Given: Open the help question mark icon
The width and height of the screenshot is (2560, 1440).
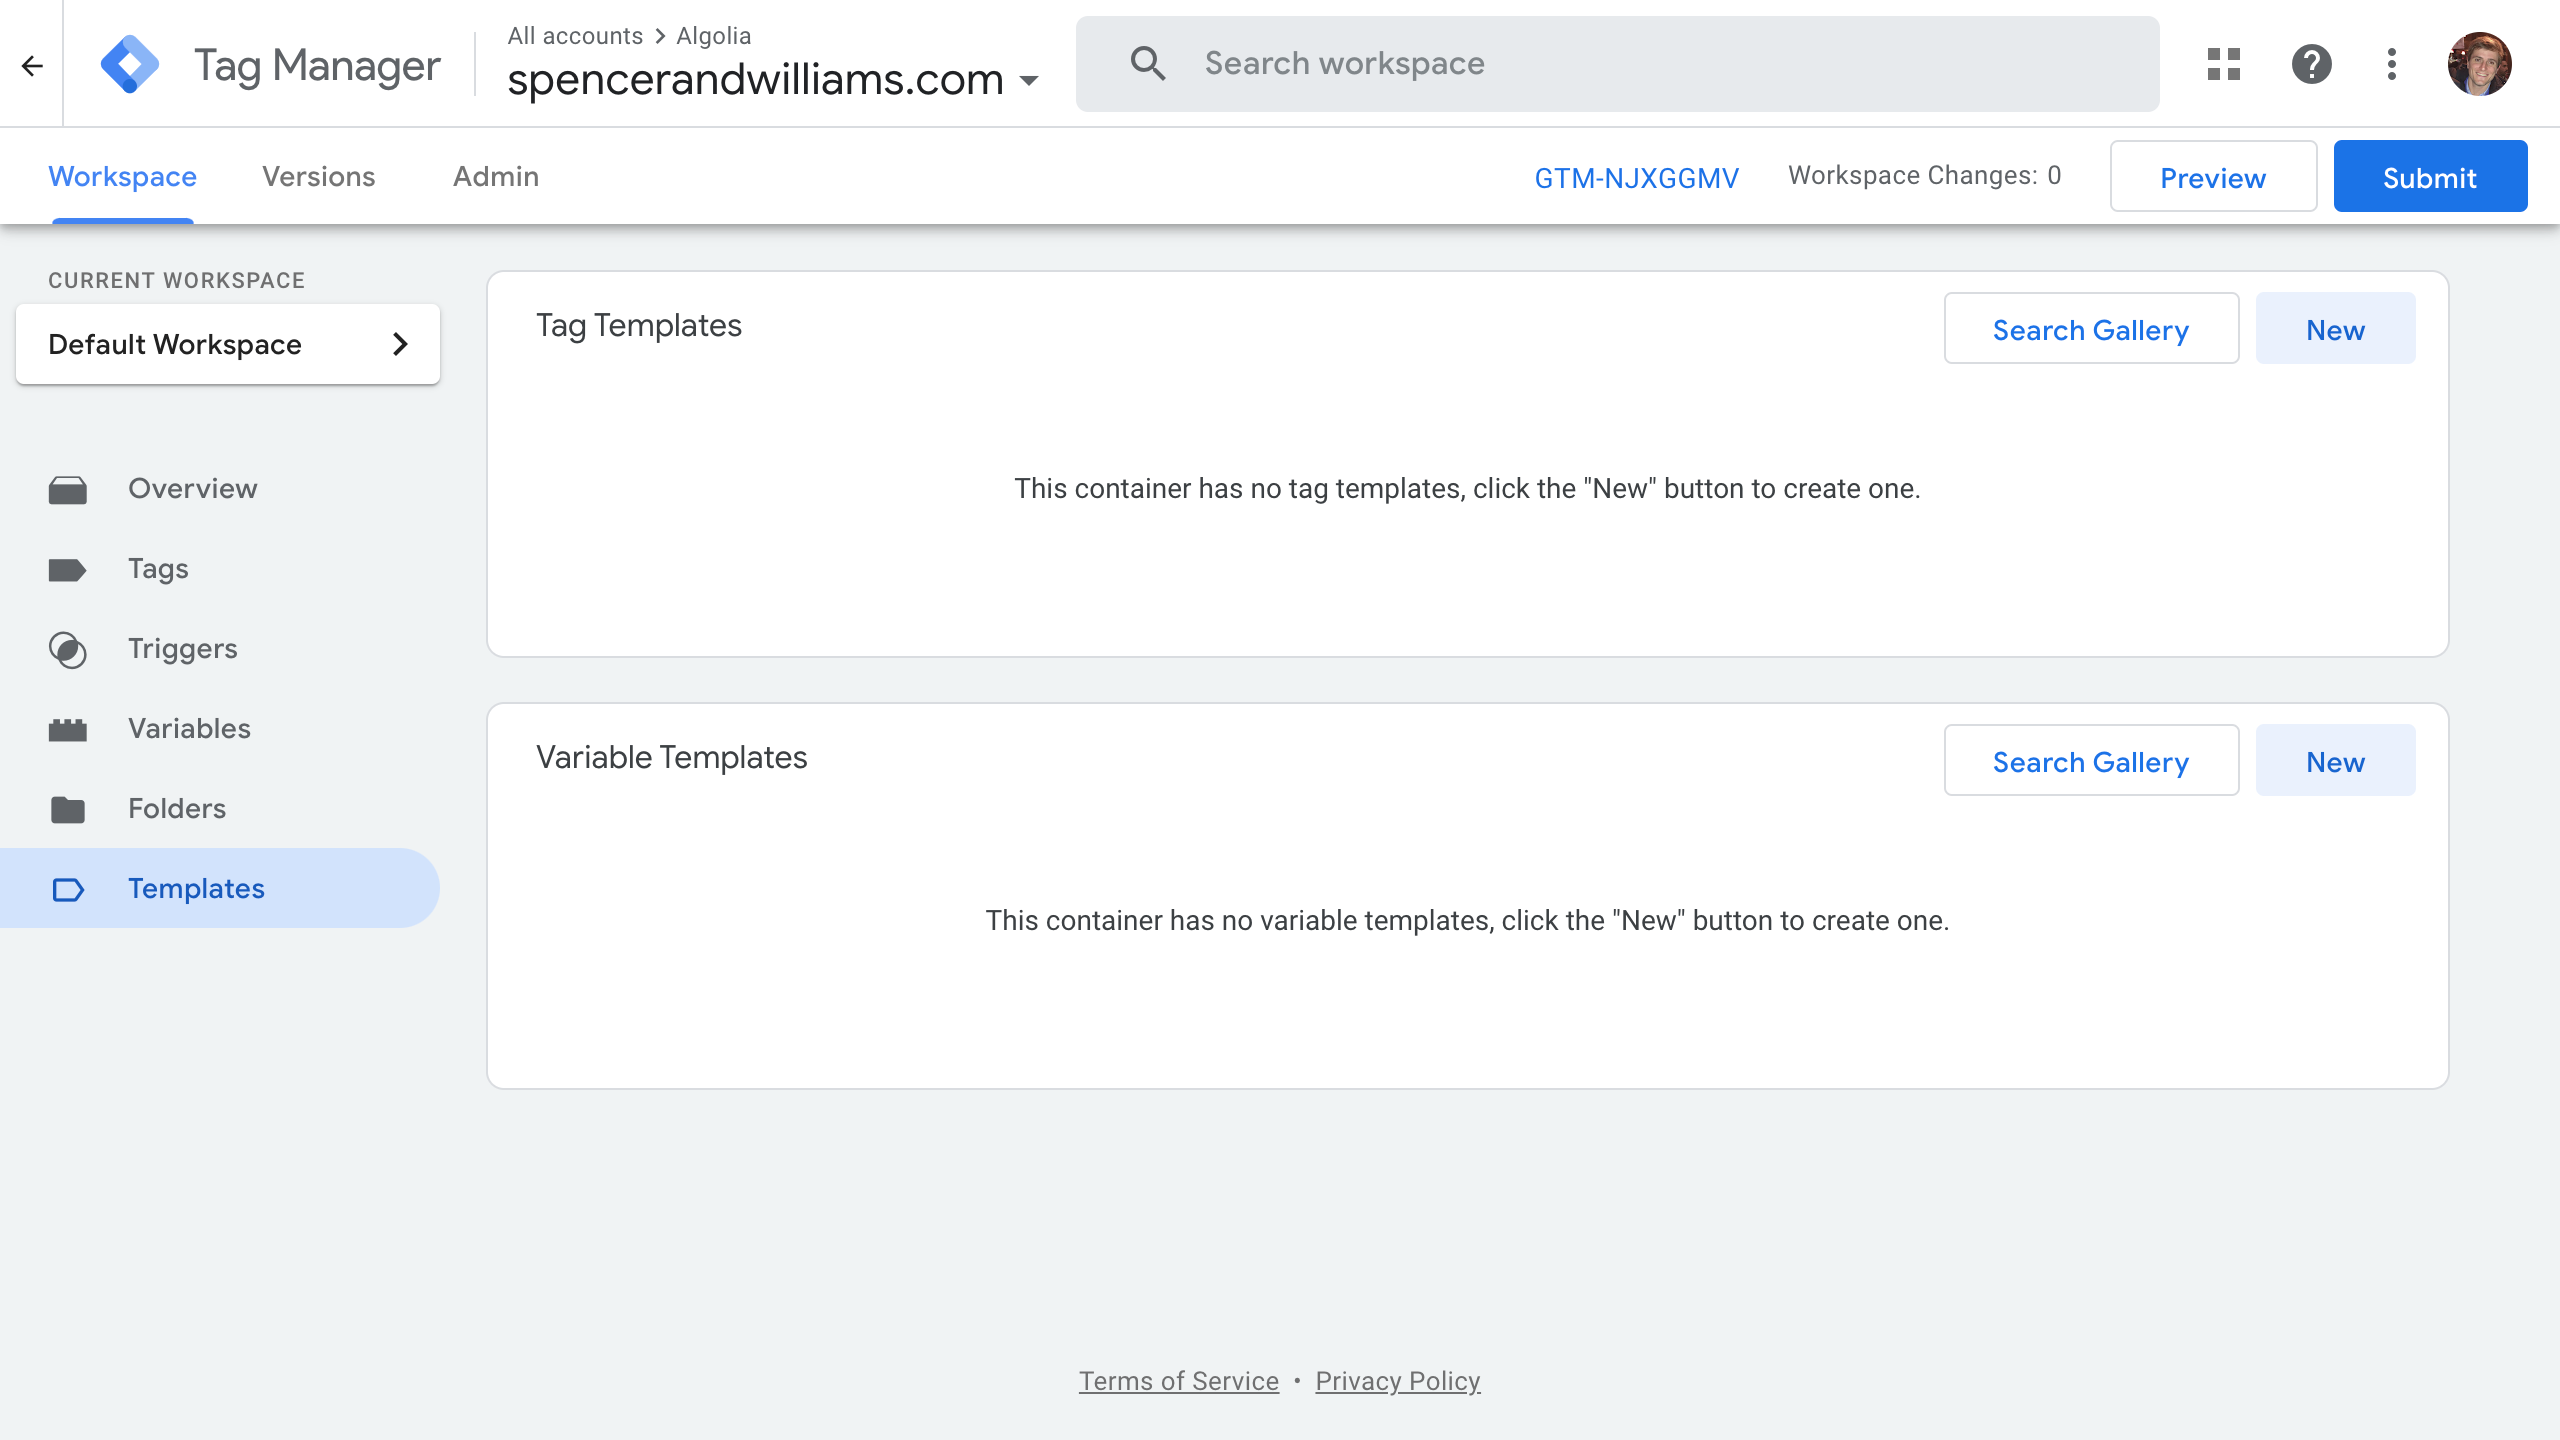Looking at the screenshot, I should point(2312,64).
